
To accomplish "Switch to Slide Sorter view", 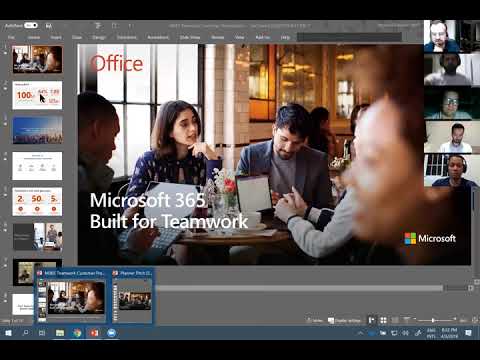I will tap(383, 320).
